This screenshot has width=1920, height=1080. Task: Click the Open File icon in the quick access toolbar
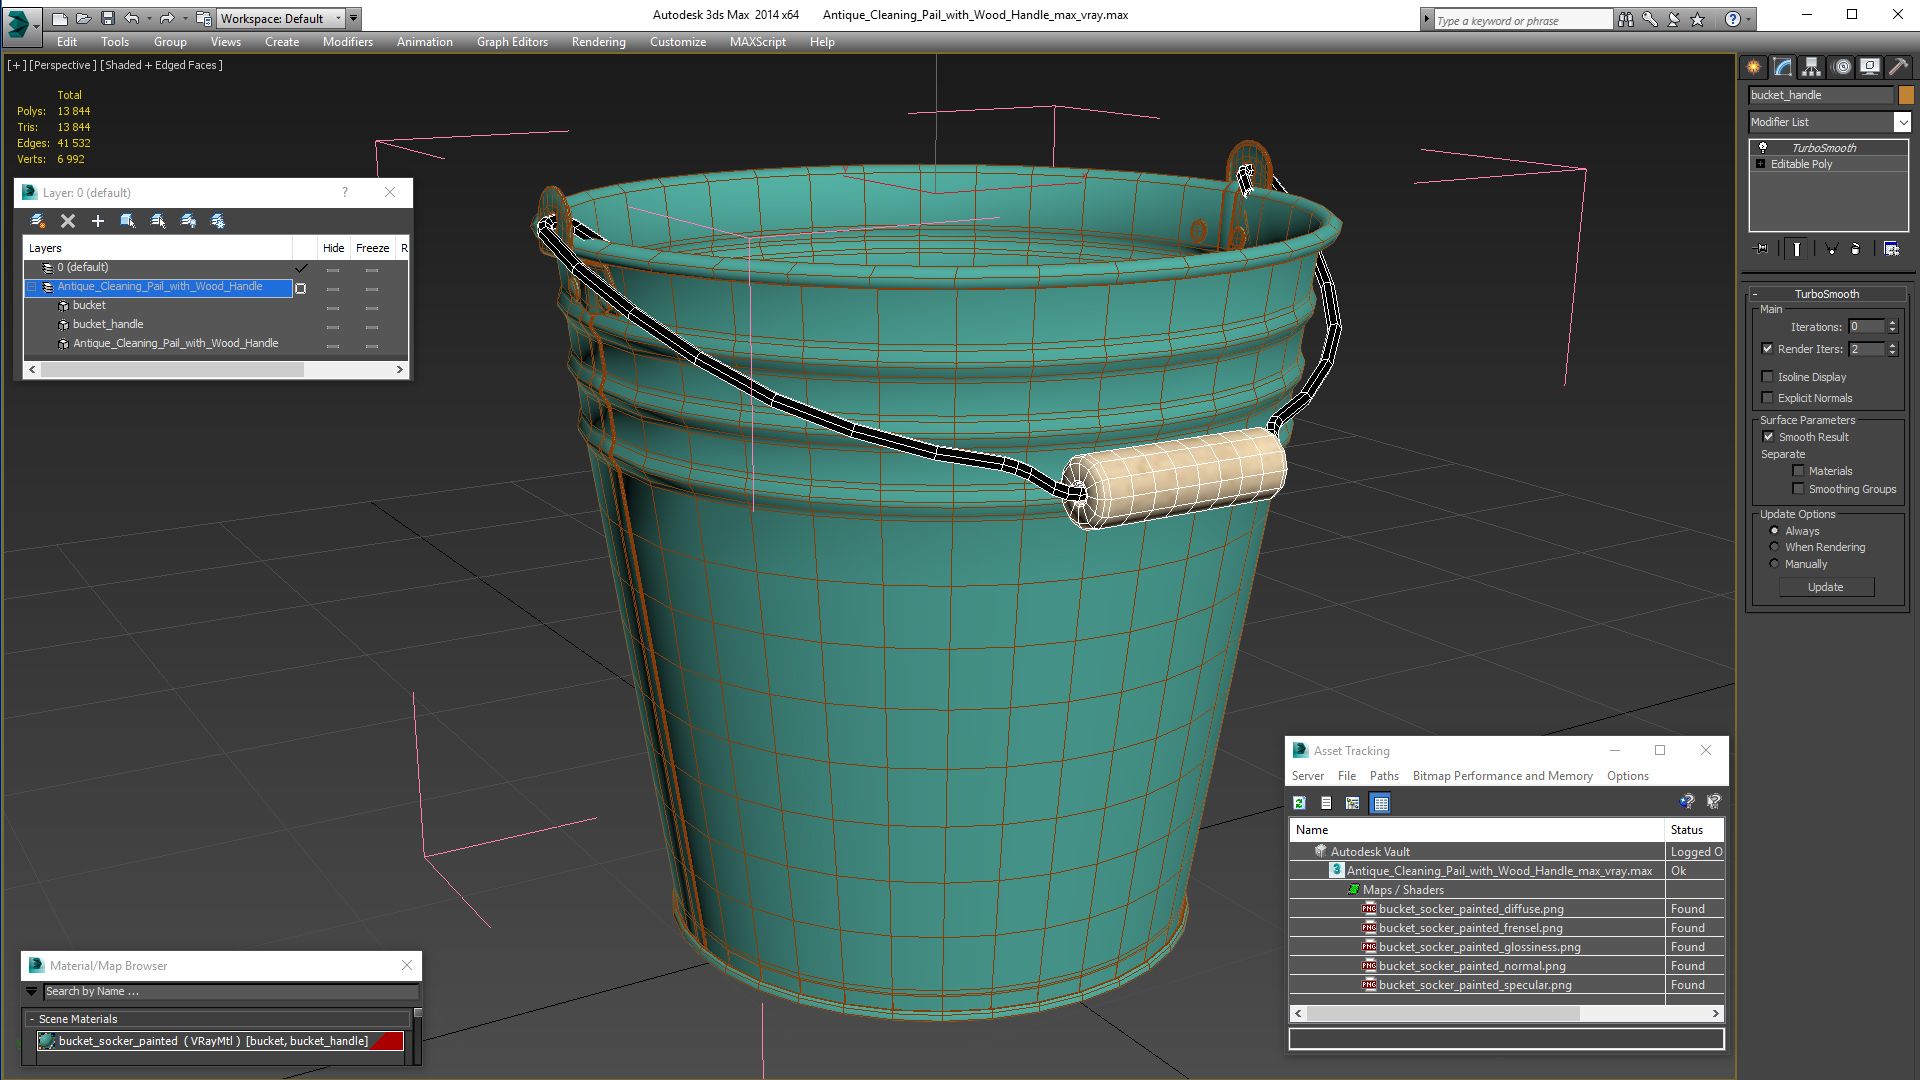pos(84,18)
